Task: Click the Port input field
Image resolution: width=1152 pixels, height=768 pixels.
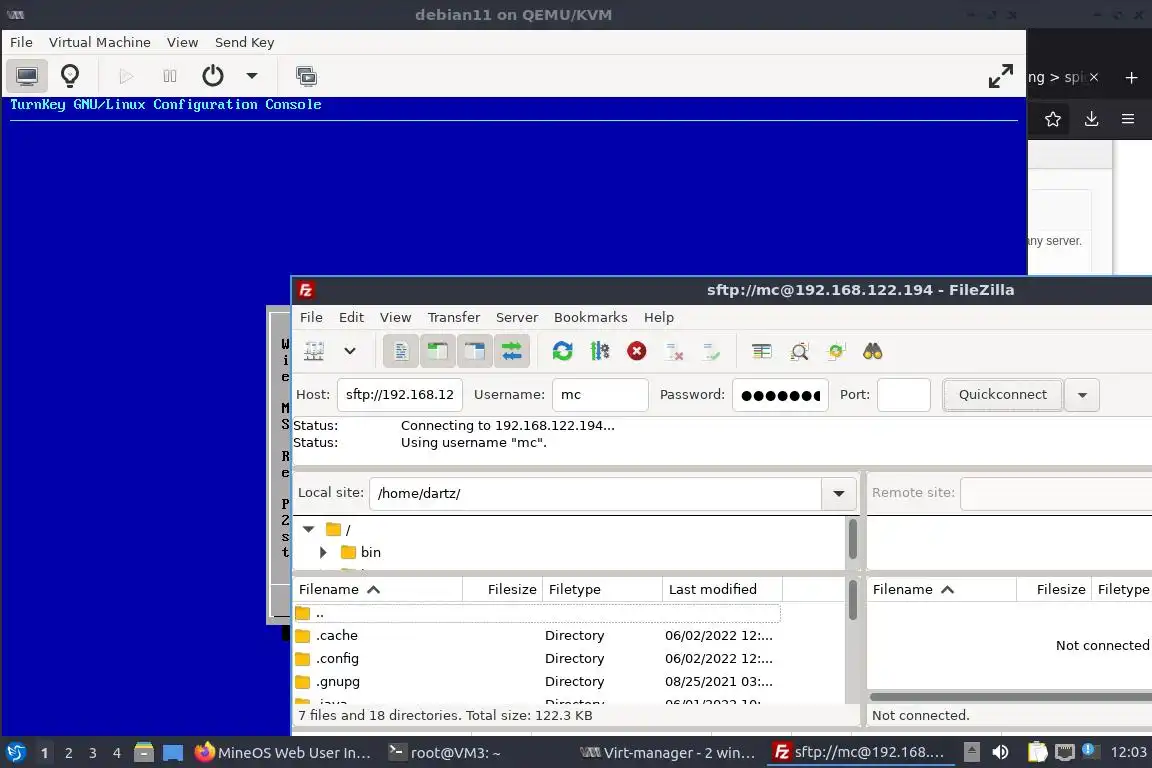Action: [904, 395]
